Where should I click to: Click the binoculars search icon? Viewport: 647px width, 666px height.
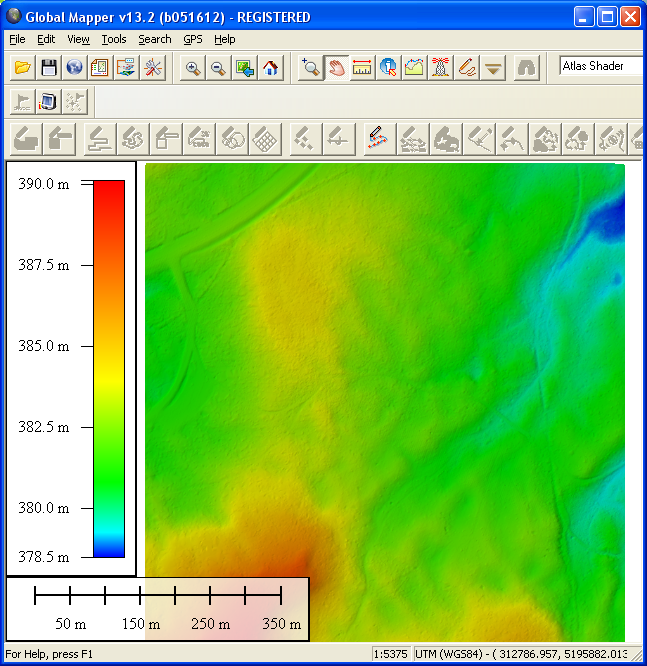(x=527, y=68)
